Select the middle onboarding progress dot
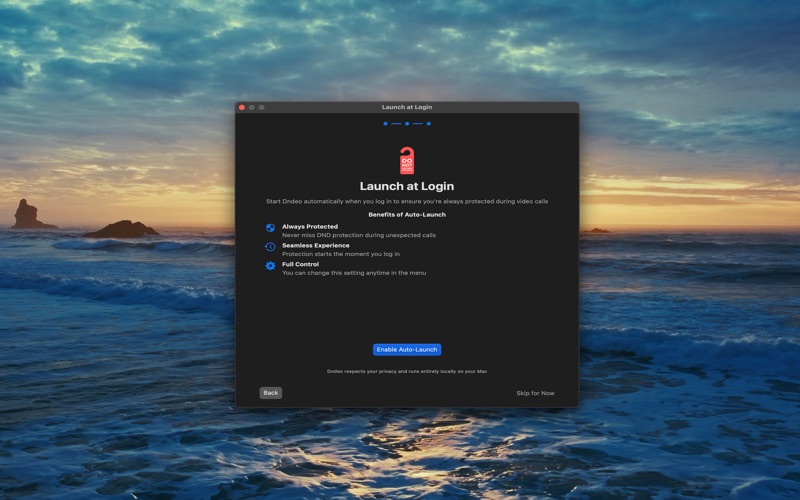This screenshot has height=500, width=800. (407, 123)
